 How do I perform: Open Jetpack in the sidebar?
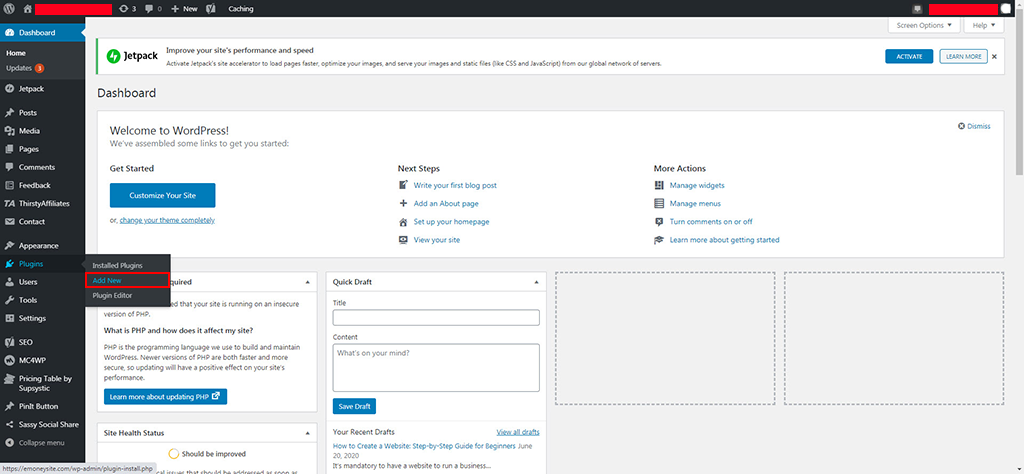pos(42,89)
